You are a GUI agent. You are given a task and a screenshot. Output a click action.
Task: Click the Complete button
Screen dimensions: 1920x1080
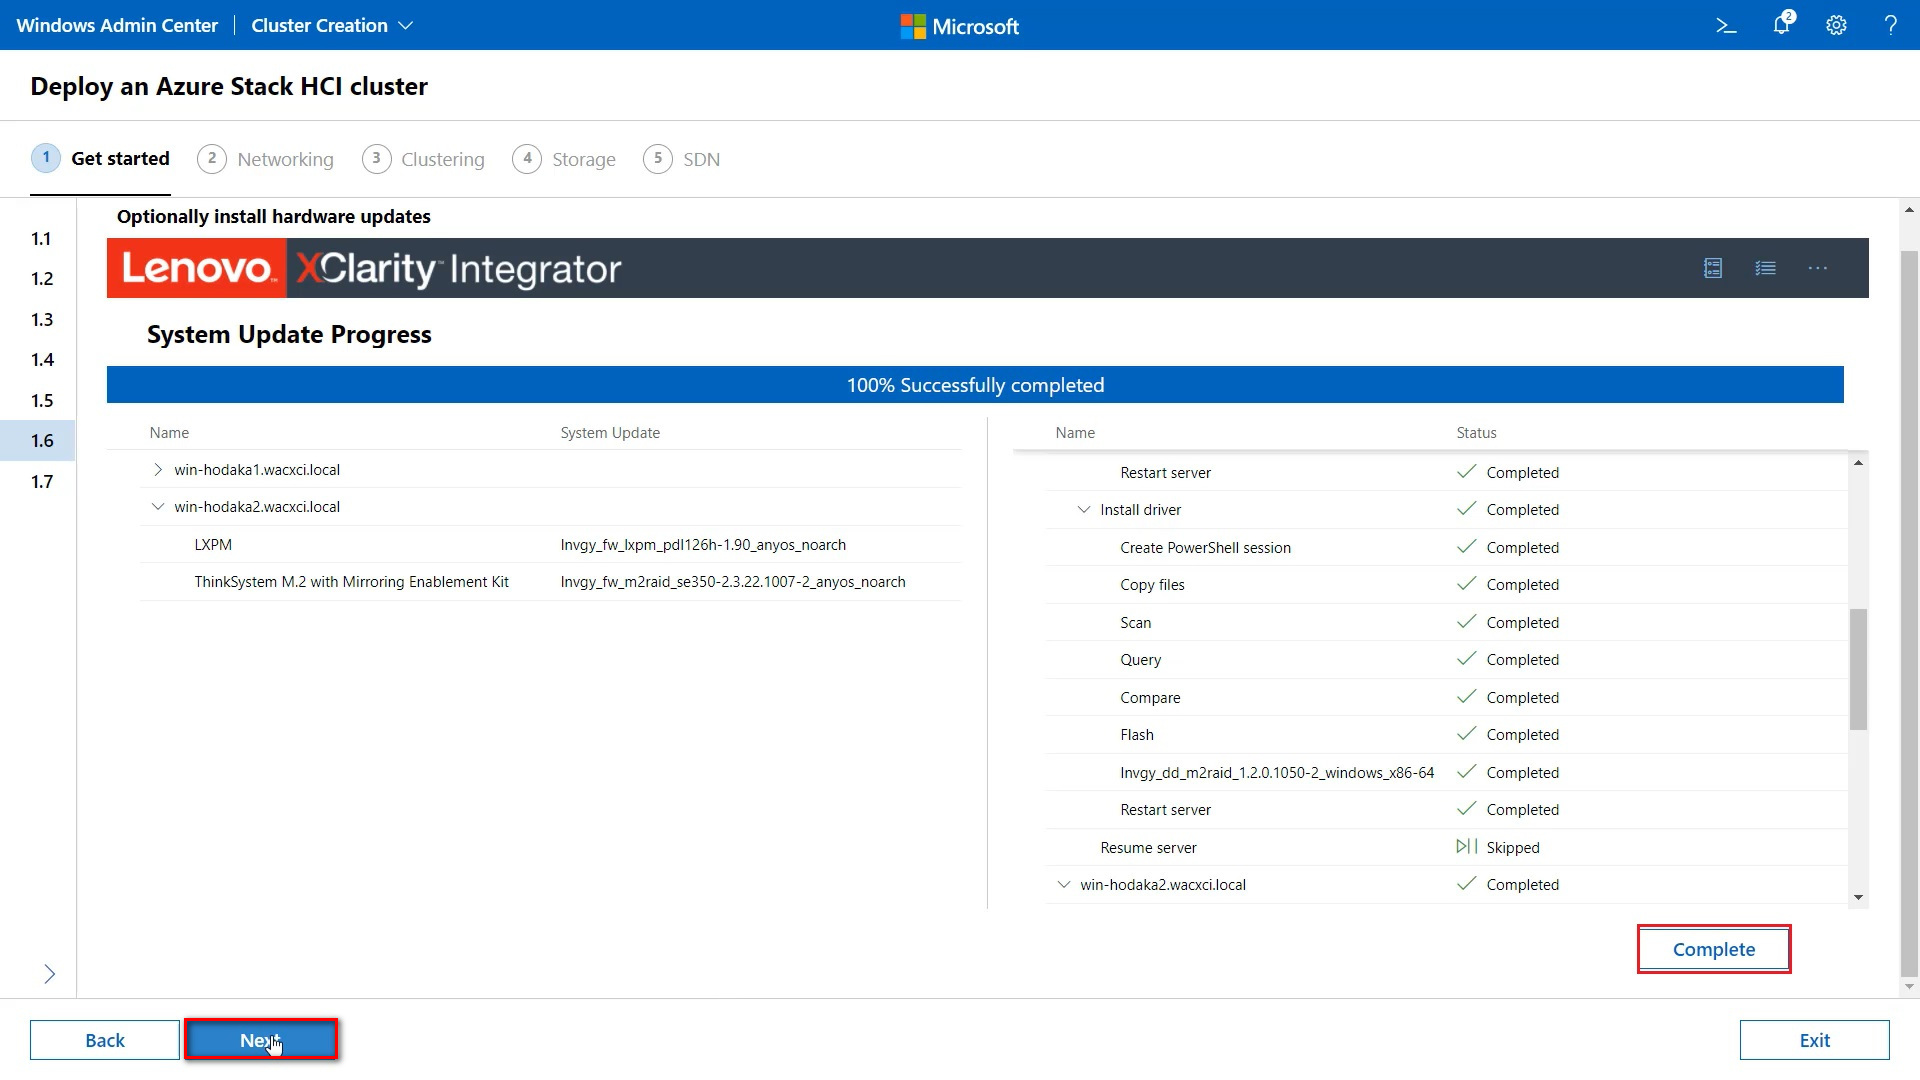(x=1713, y=949)
